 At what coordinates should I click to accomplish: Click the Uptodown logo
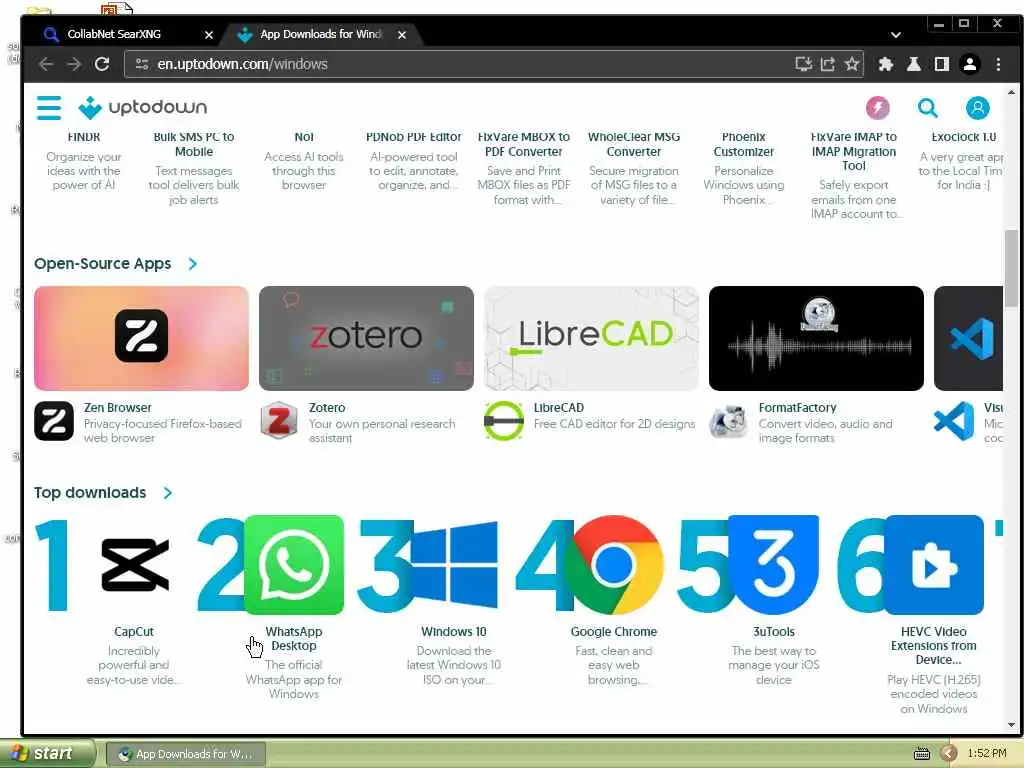tap(142, 108)
